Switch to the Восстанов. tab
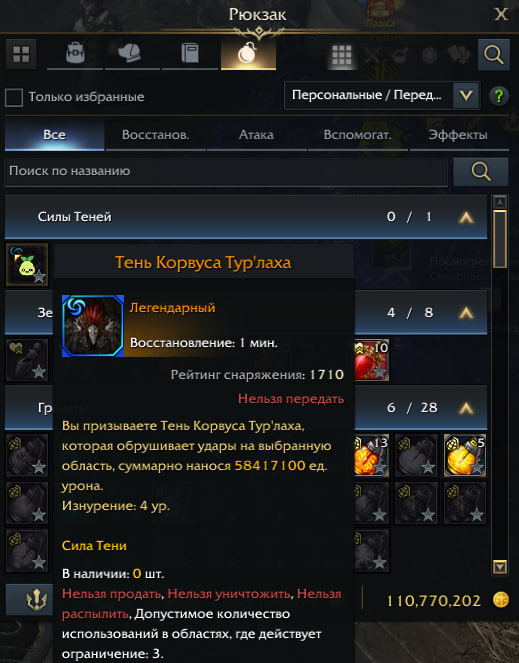Screen dimensions: 519x663 156,135
